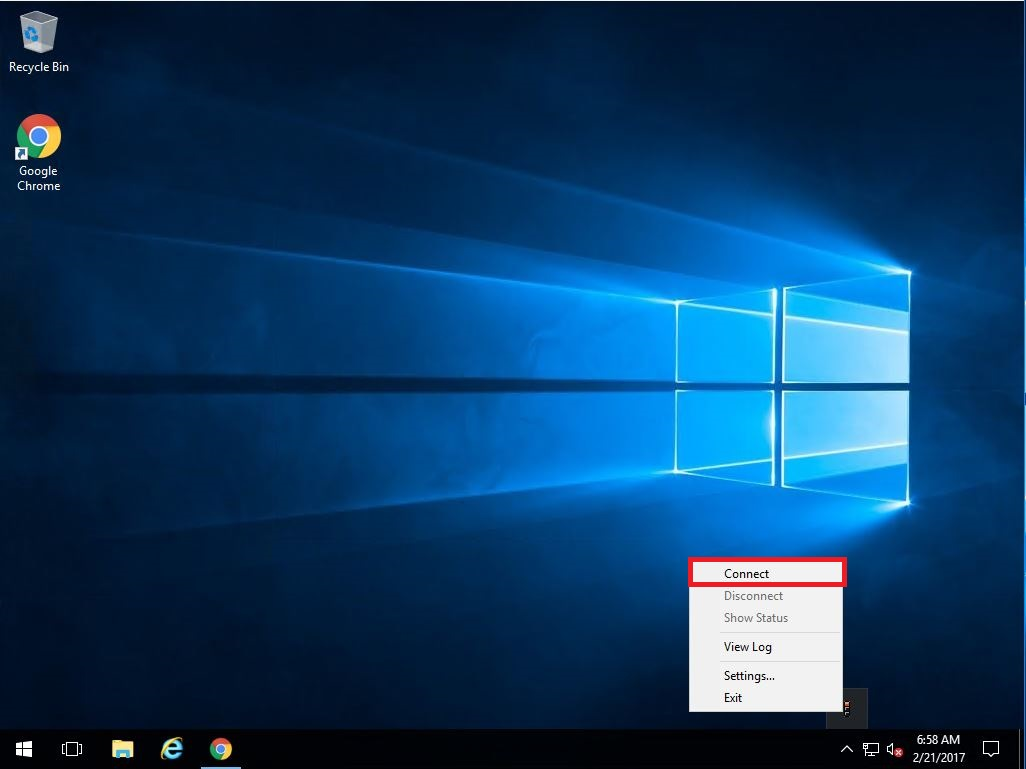Click the VPN tray icon under the menu
The height and width of the screenshot is (769, 1026).
847,708
